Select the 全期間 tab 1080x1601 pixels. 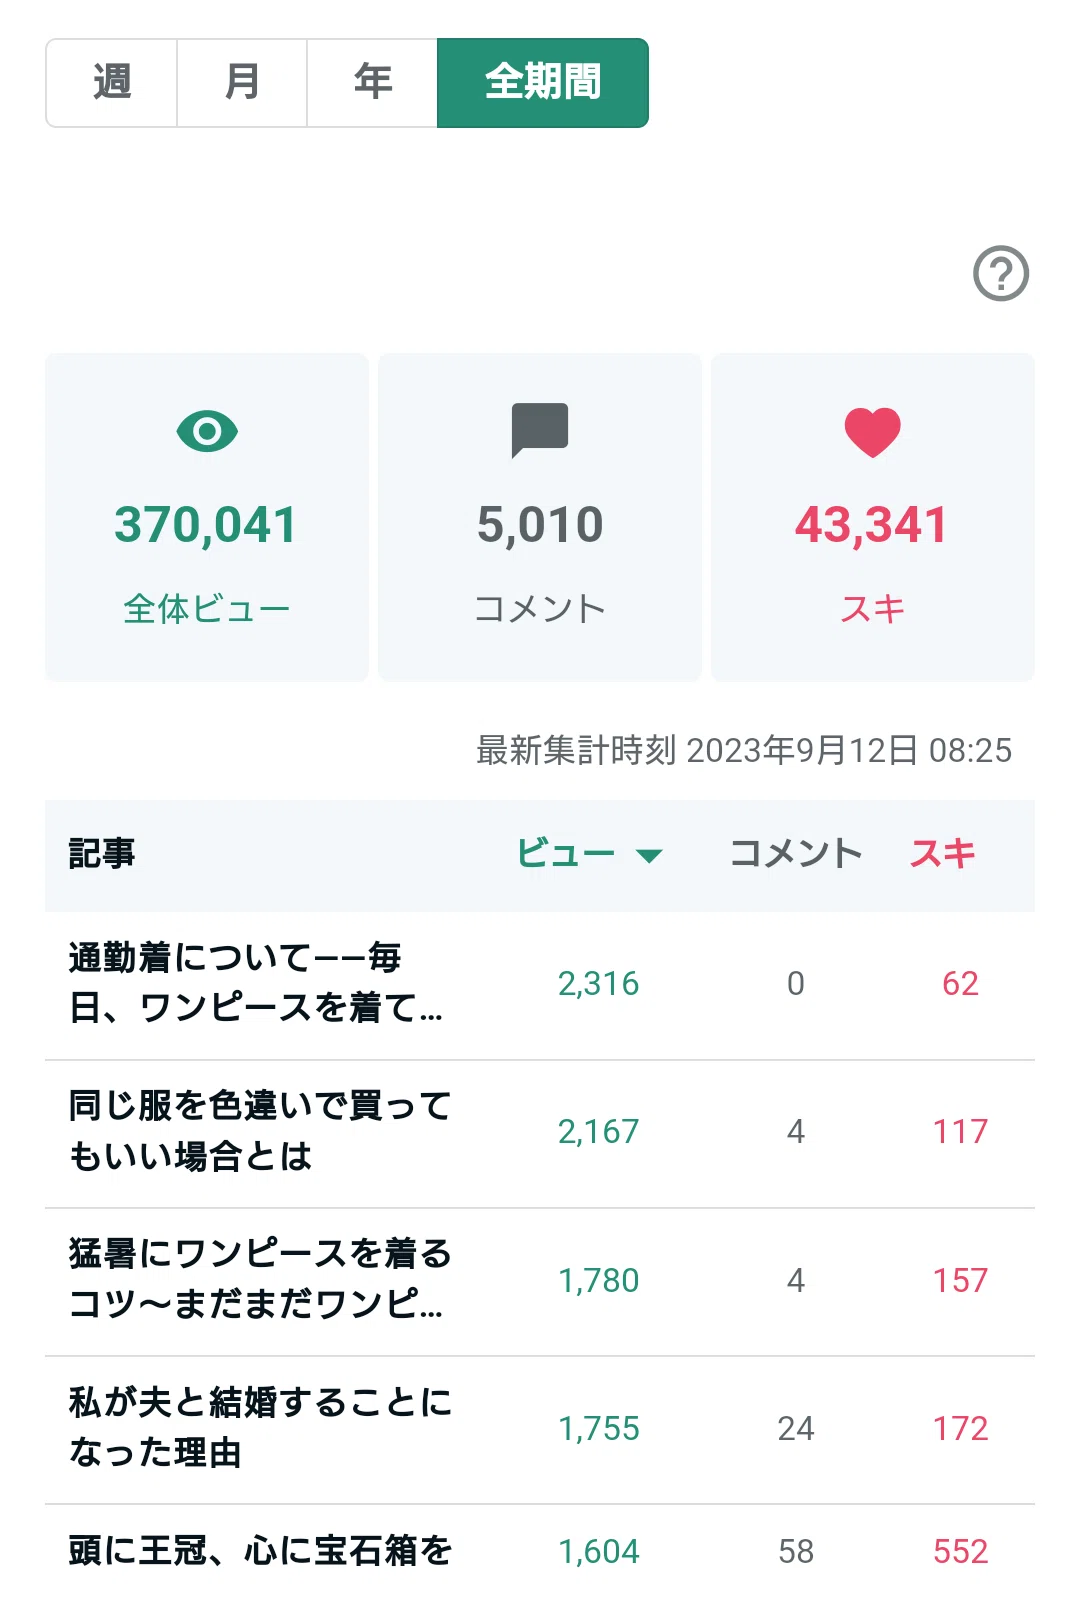pyautogui.click(x=543, y=83)
